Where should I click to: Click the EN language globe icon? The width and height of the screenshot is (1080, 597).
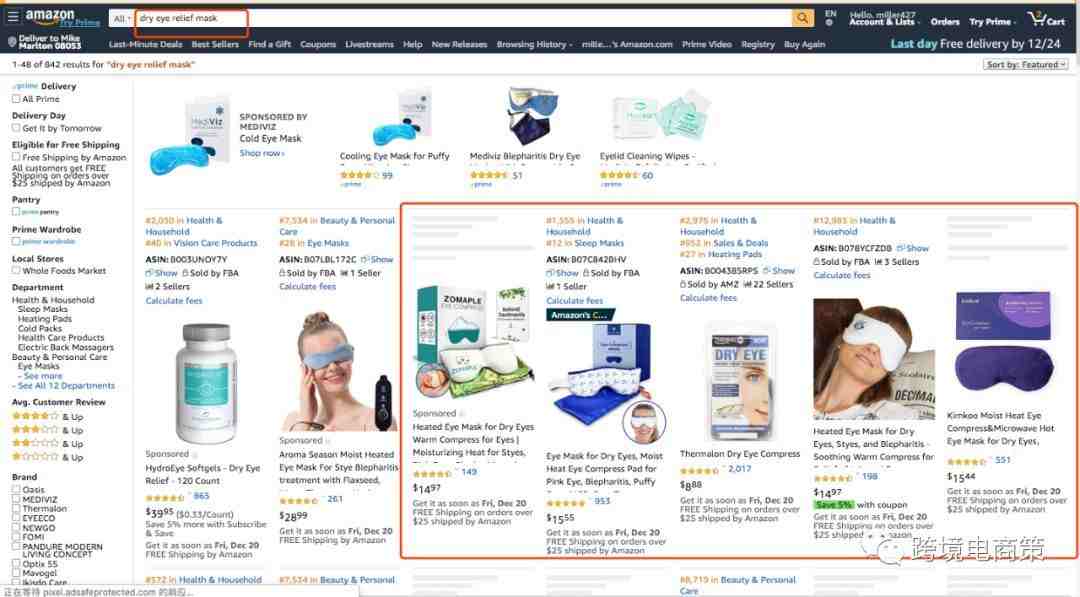tap(830, 18)
